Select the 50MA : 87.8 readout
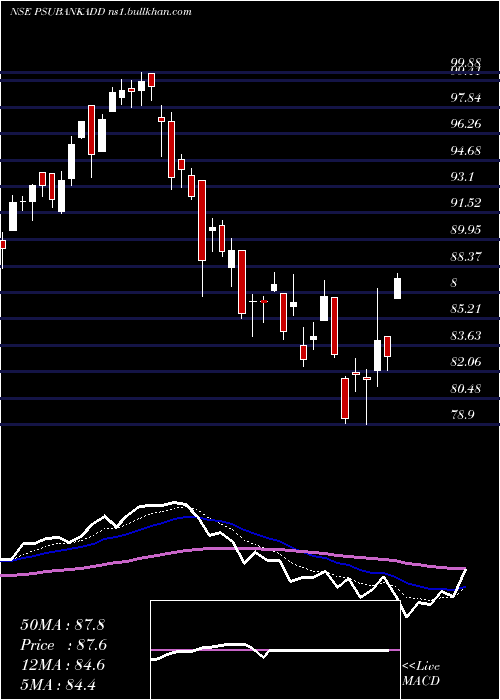500x700 pixels. click(x=63, y=625)
